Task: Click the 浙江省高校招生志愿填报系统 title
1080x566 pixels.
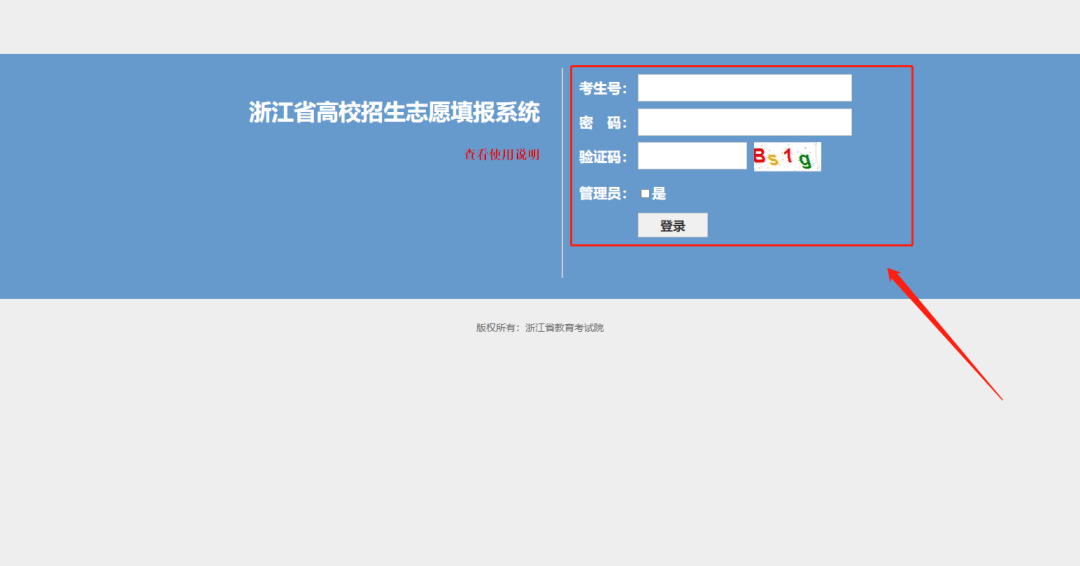Action: click(394, 112)
